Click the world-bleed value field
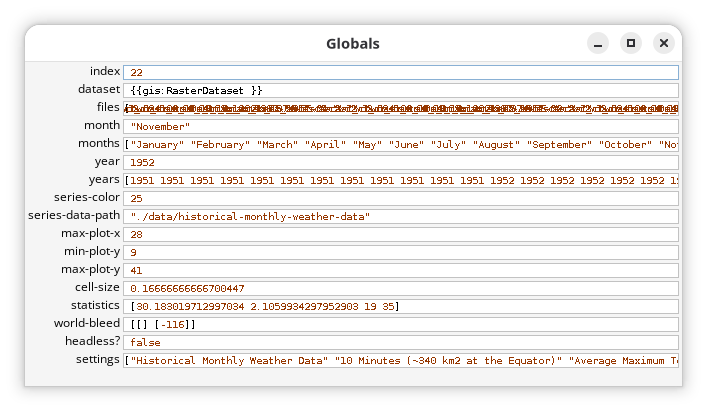Viewport: 707px width, 411px height. pyautogui.click(x=400, y=324)
